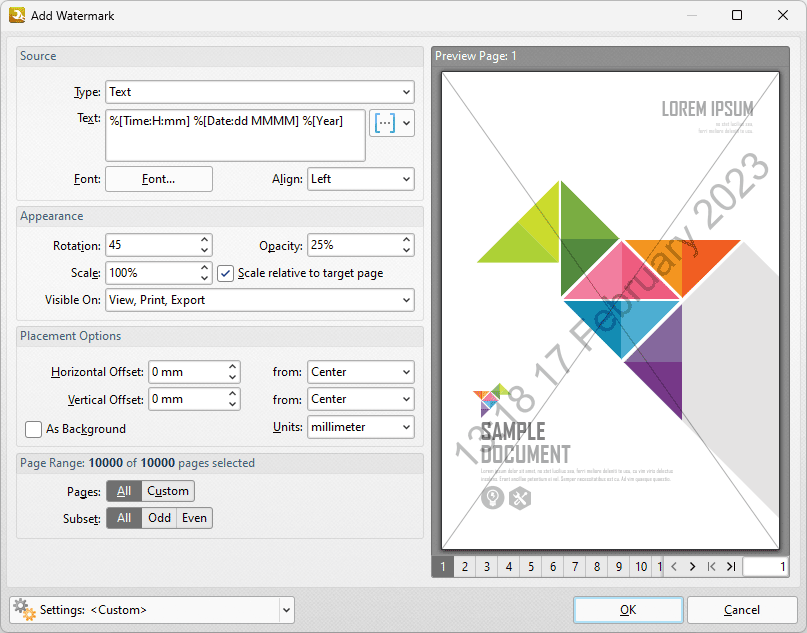Jump to first preview page
This screenshot has width=807, height=633.
click(711, 567)
